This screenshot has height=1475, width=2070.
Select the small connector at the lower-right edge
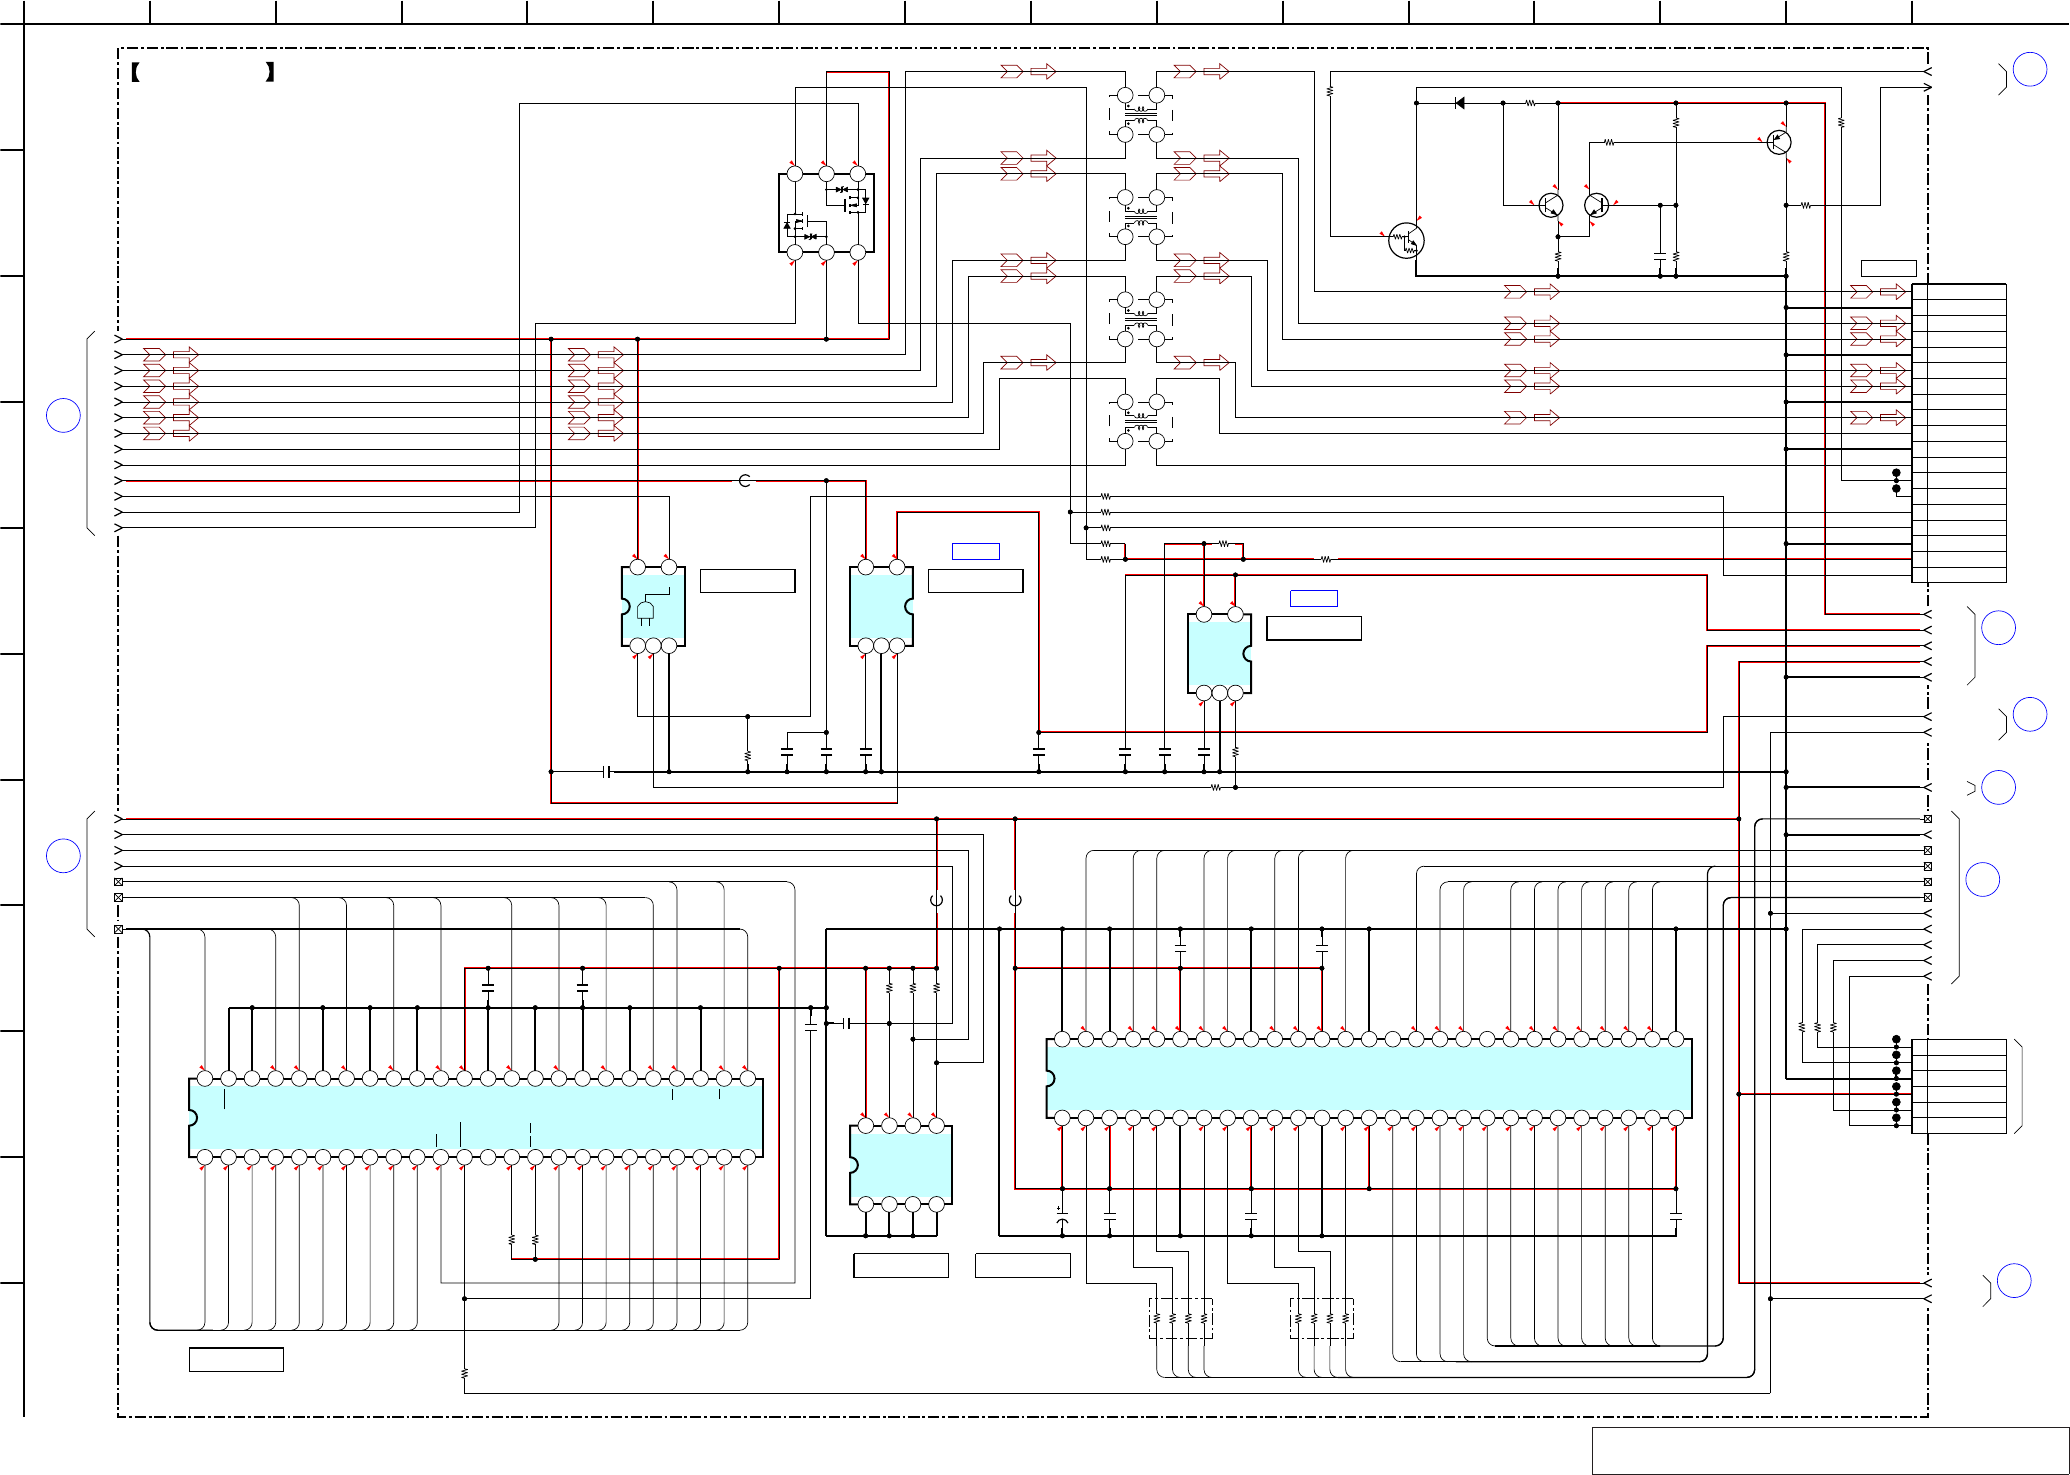click(1959, 1086)
